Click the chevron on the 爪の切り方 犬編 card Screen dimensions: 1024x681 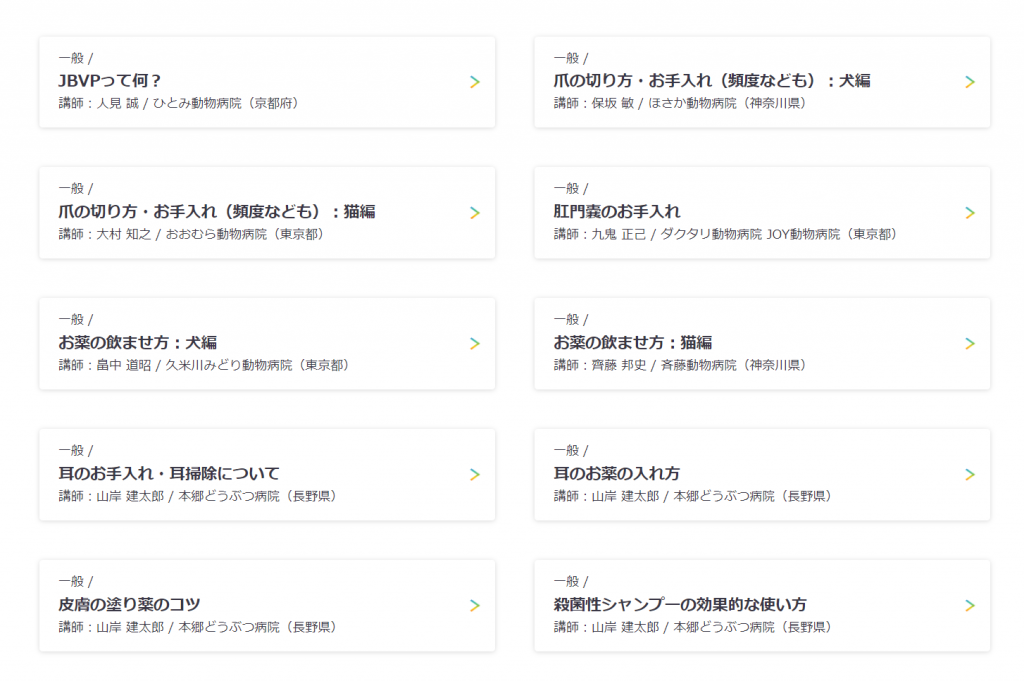(x=970, y=82)
